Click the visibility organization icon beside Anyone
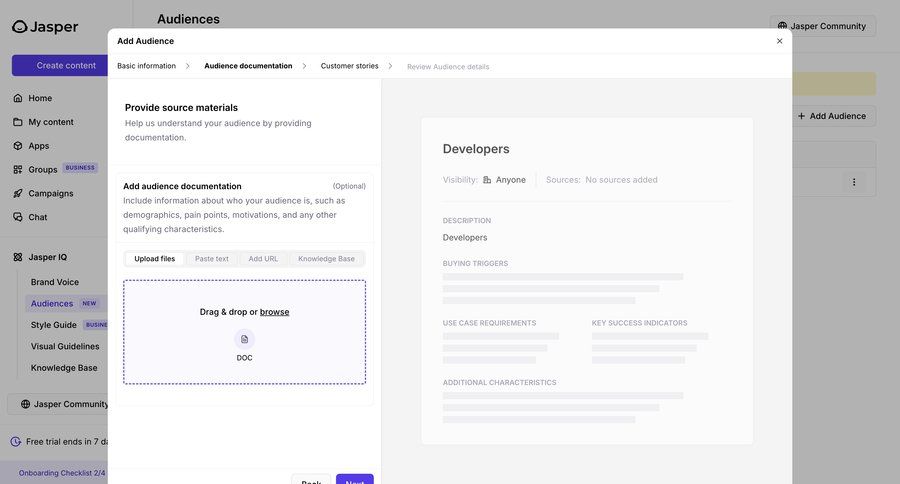Viewport: 900px width, 484px height. click(x=487, y=180)
